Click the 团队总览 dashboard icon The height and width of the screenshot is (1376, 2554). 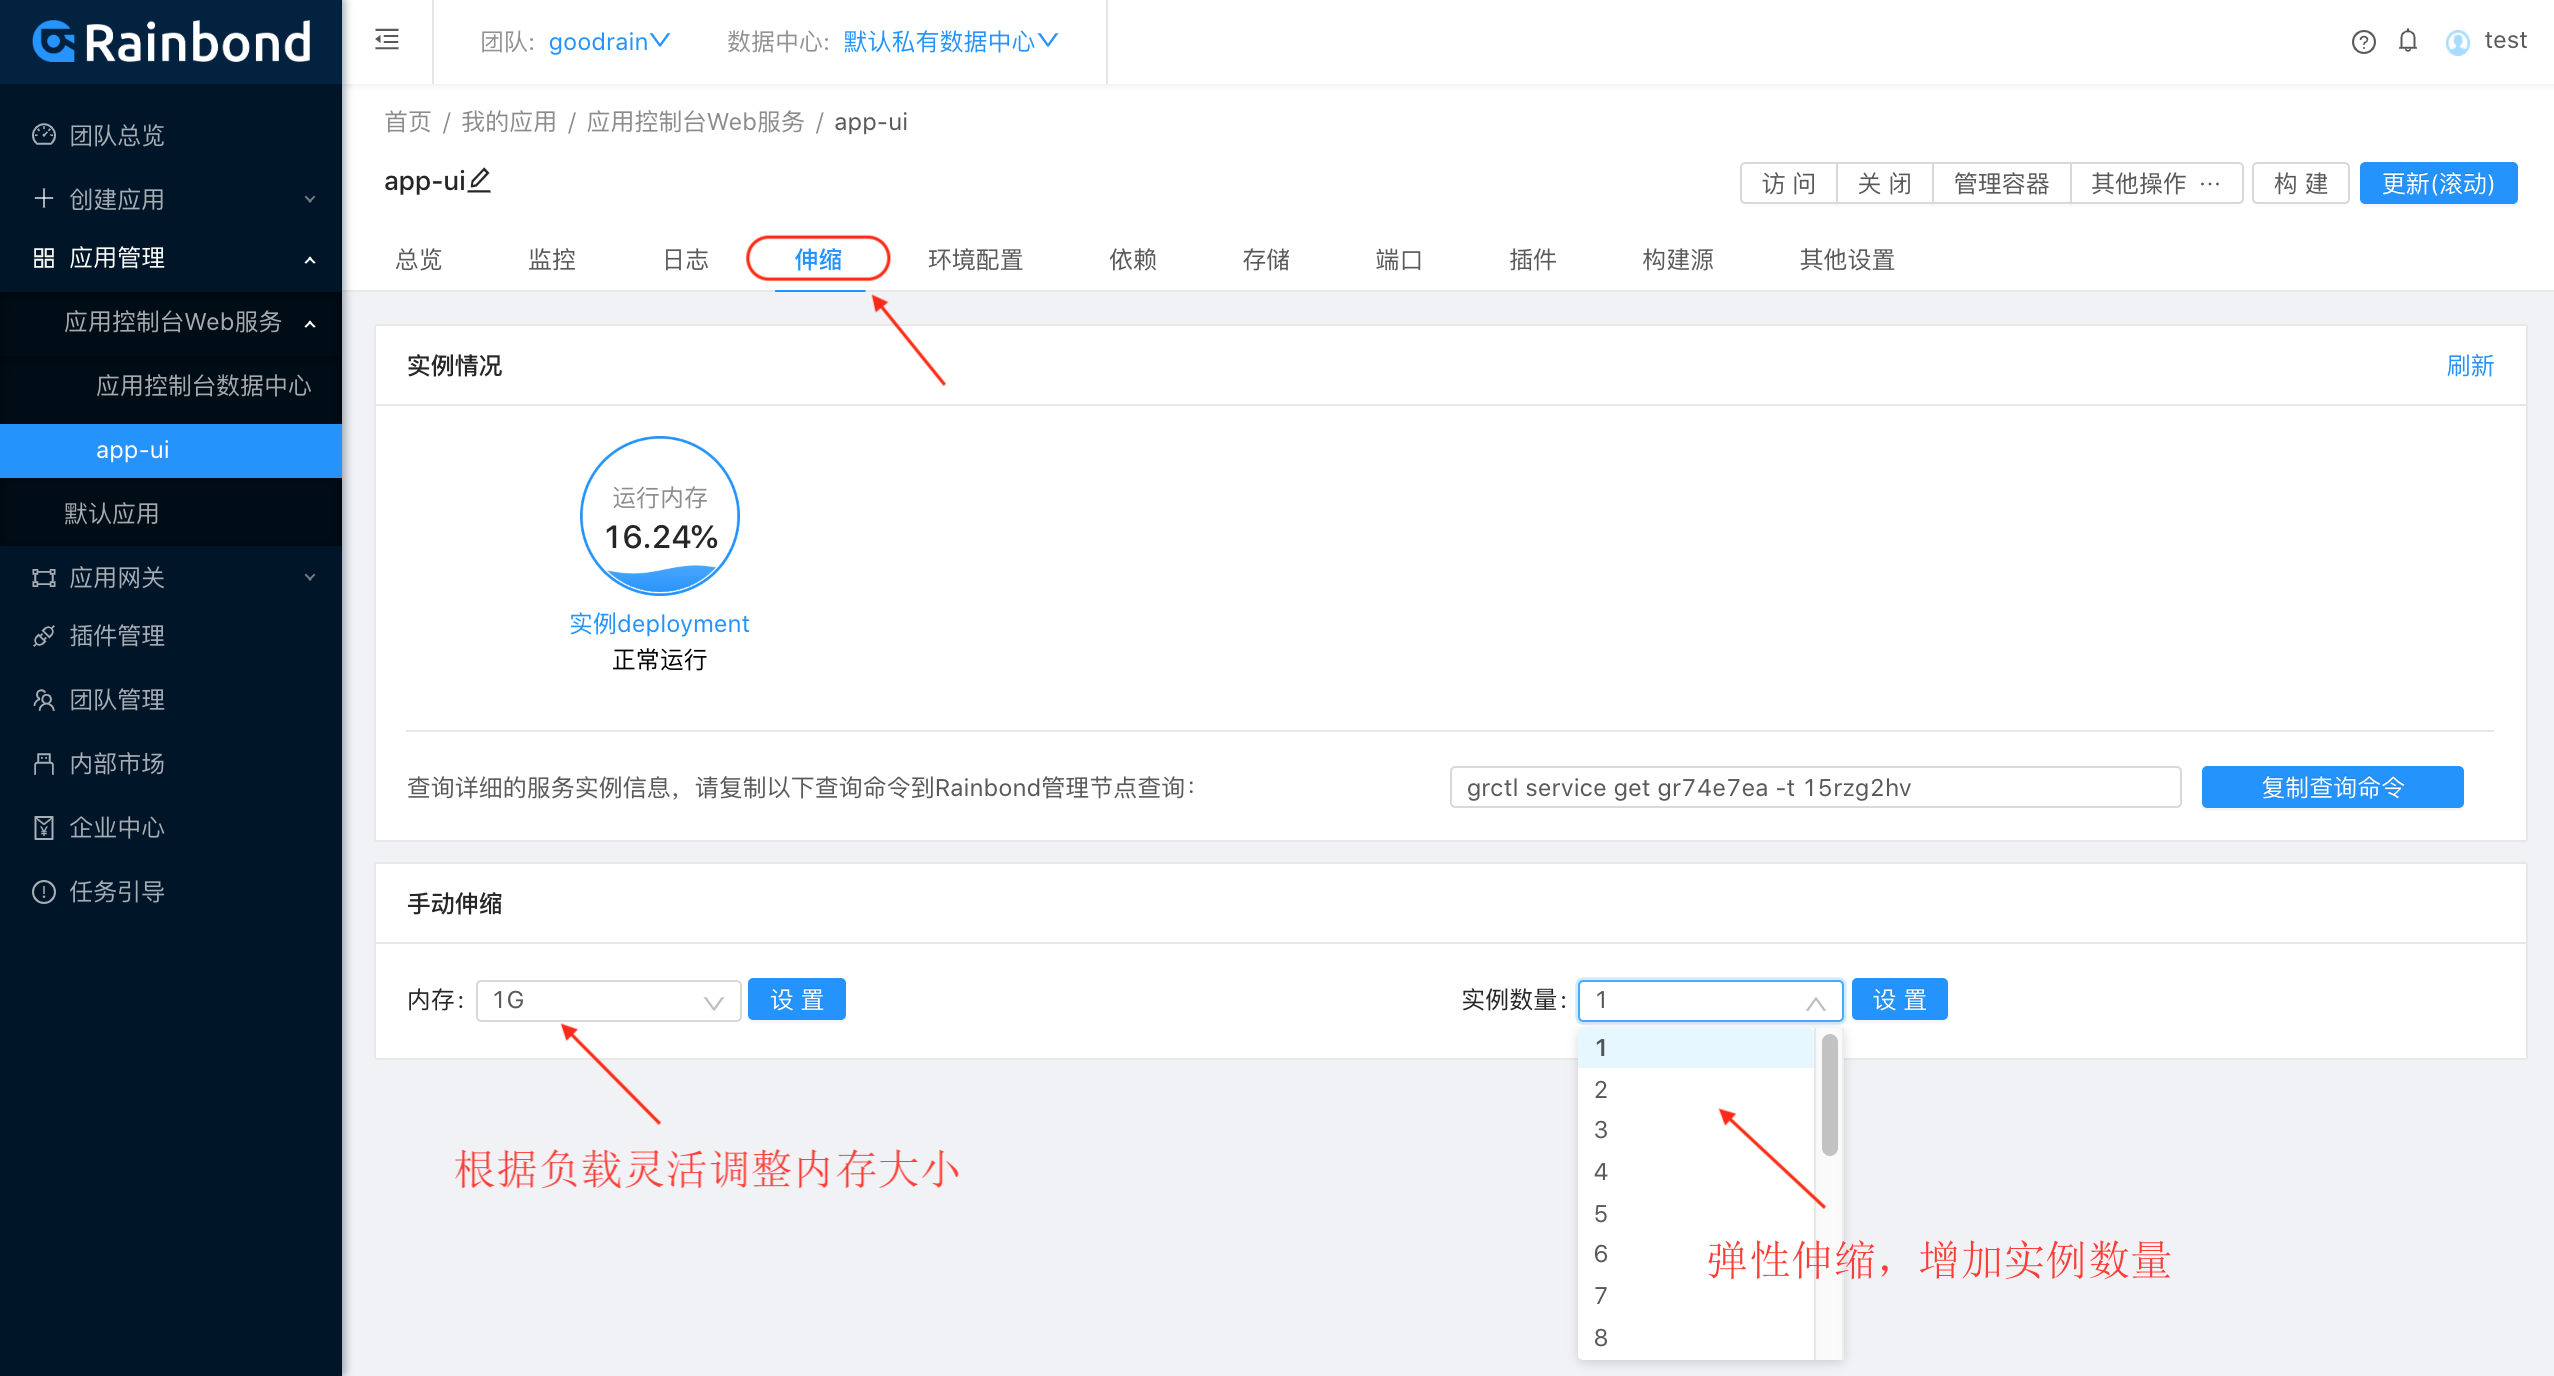tap(44, 135)
